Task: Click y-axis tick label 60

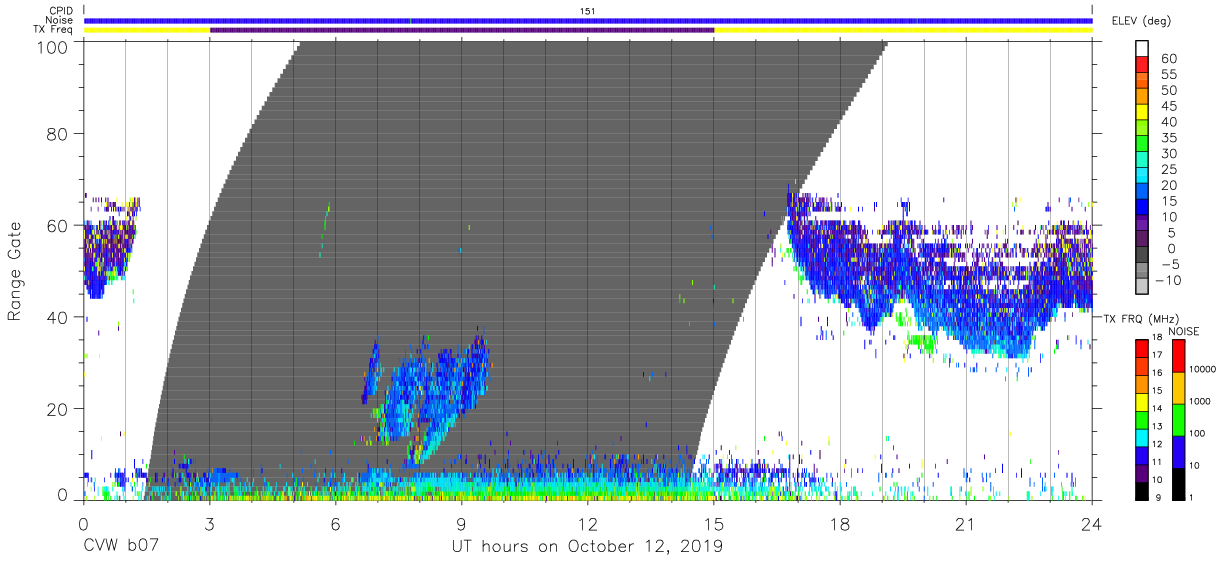Action: tap(58, 225)
